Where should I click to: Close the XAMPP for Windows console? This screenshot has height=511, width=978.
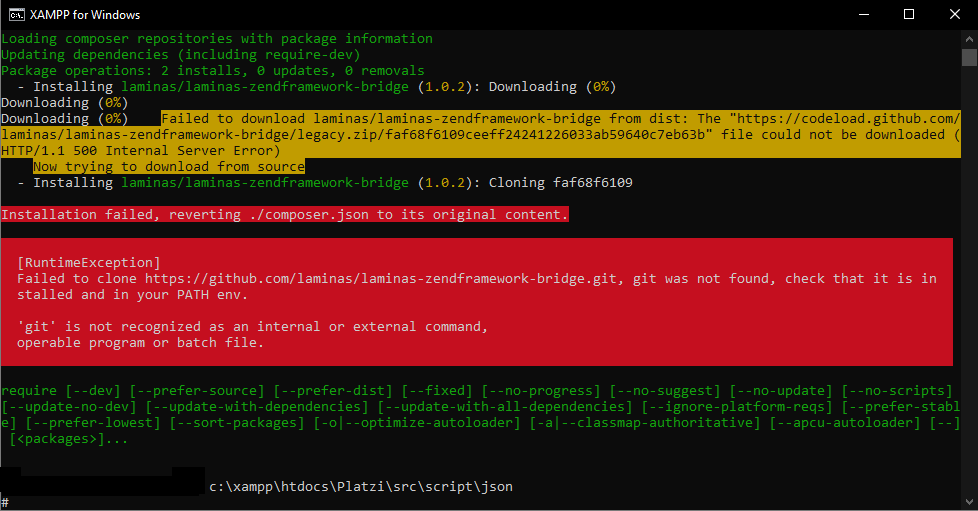click(955, 14)
